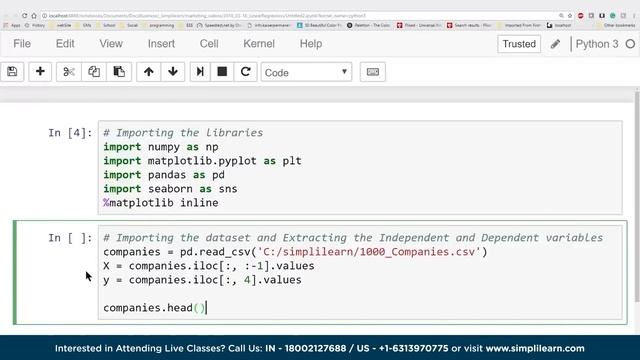The height and width of the screenshot is (360, 640).
Task: Open the cell type Code dropdown
Action: (x=306, y=72)
